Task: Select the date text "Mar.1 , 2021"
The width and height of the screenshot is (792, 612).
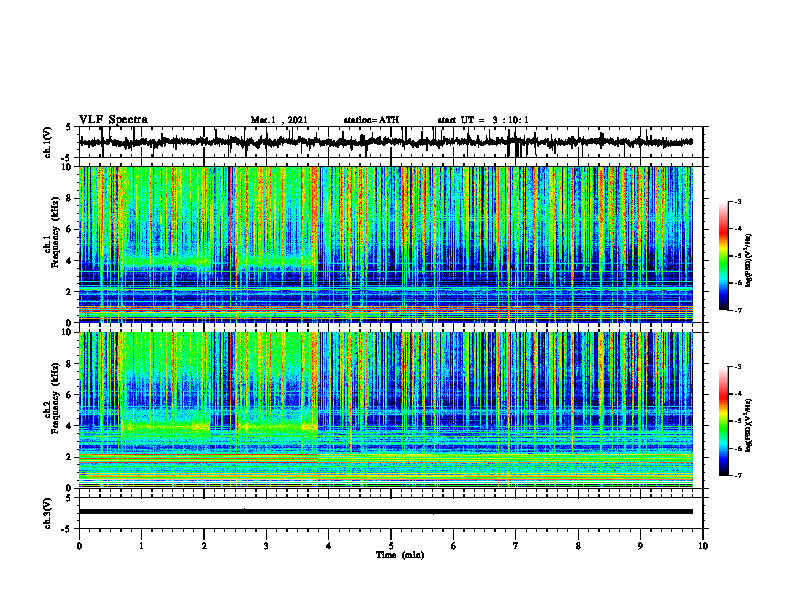Action: 279,120
